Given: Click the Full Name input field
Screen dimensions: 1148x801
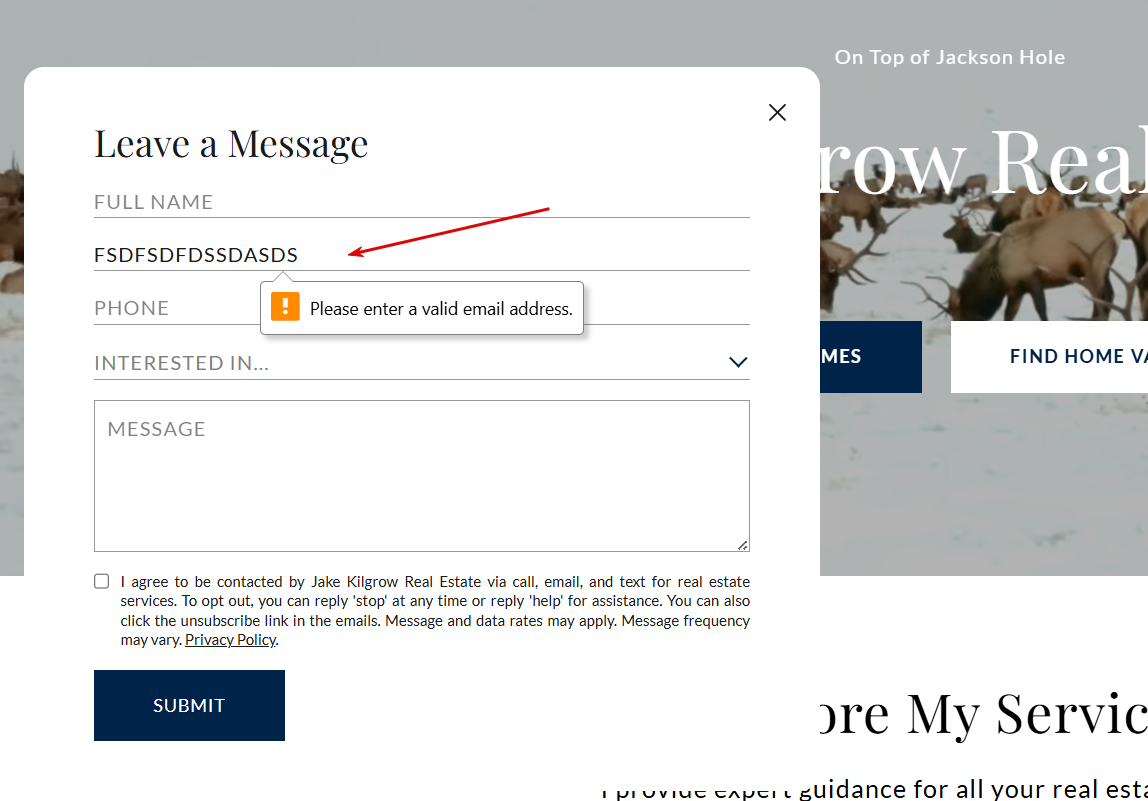Looking at the screenshot, I should point(422,202).
